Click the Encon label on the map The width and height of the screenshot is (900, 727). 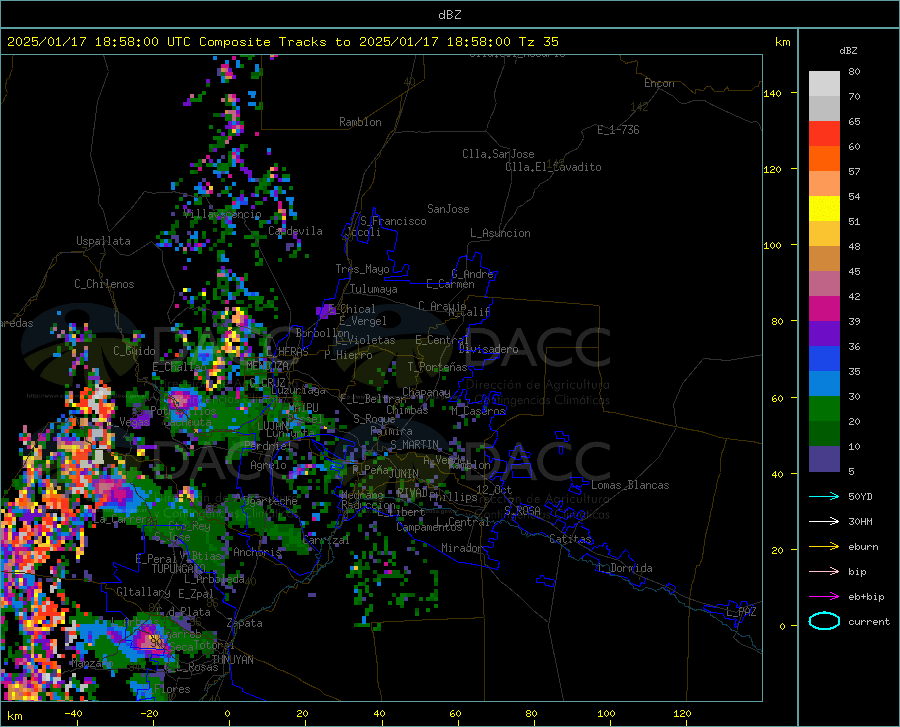click(x=659, y=83)
